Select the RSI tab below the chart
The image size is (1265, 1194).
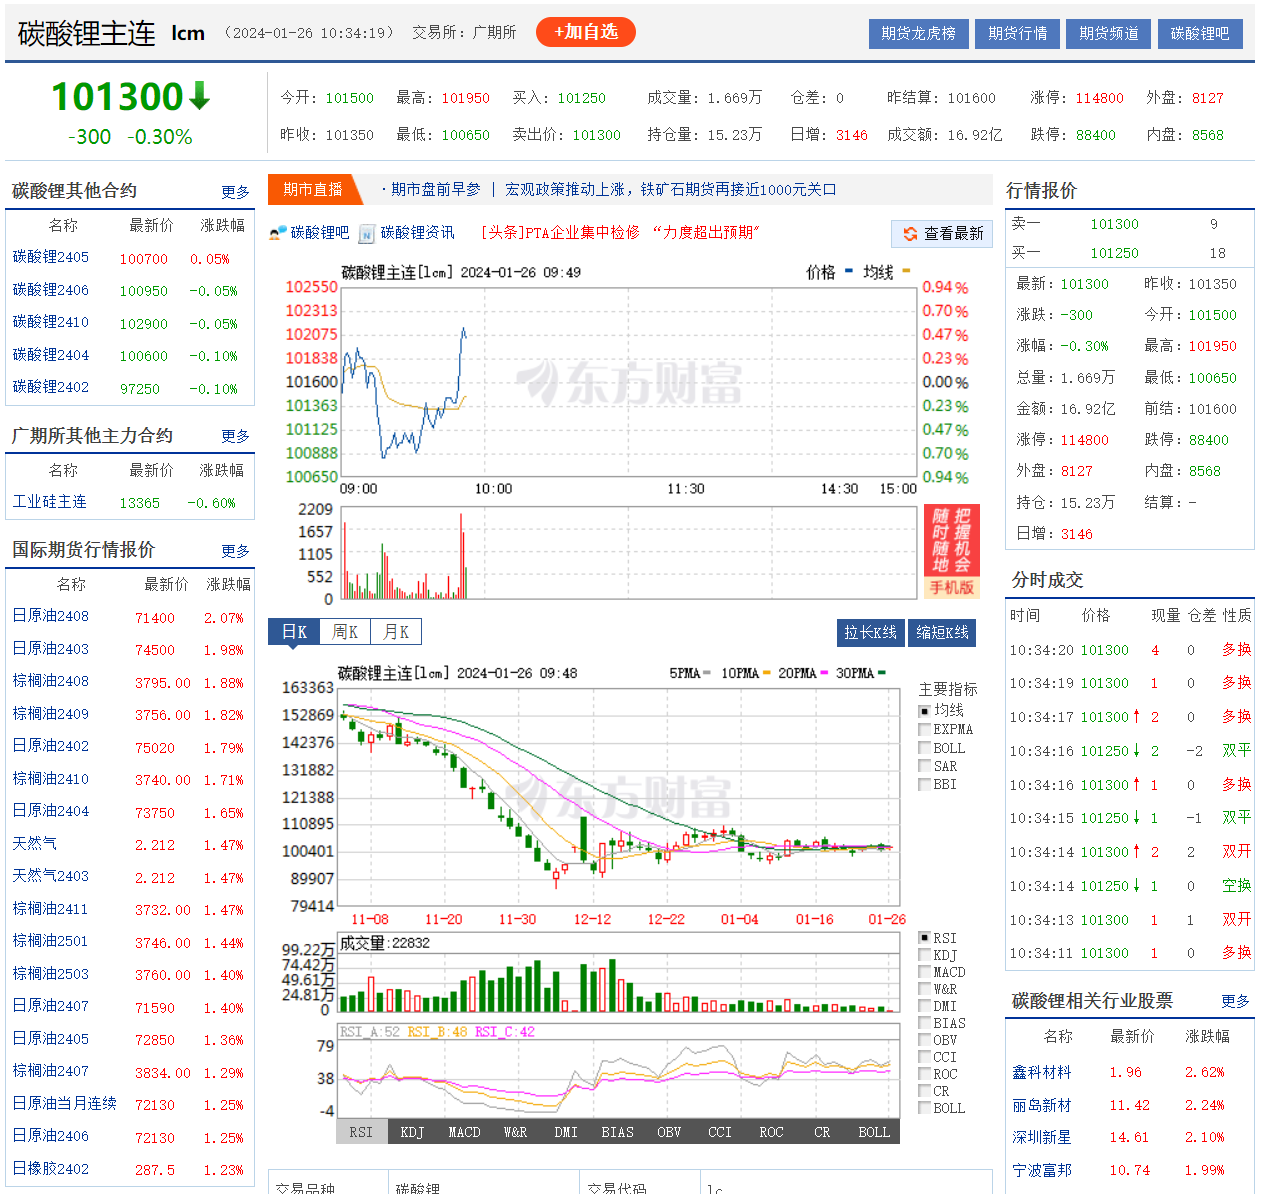coord(361,1132)
